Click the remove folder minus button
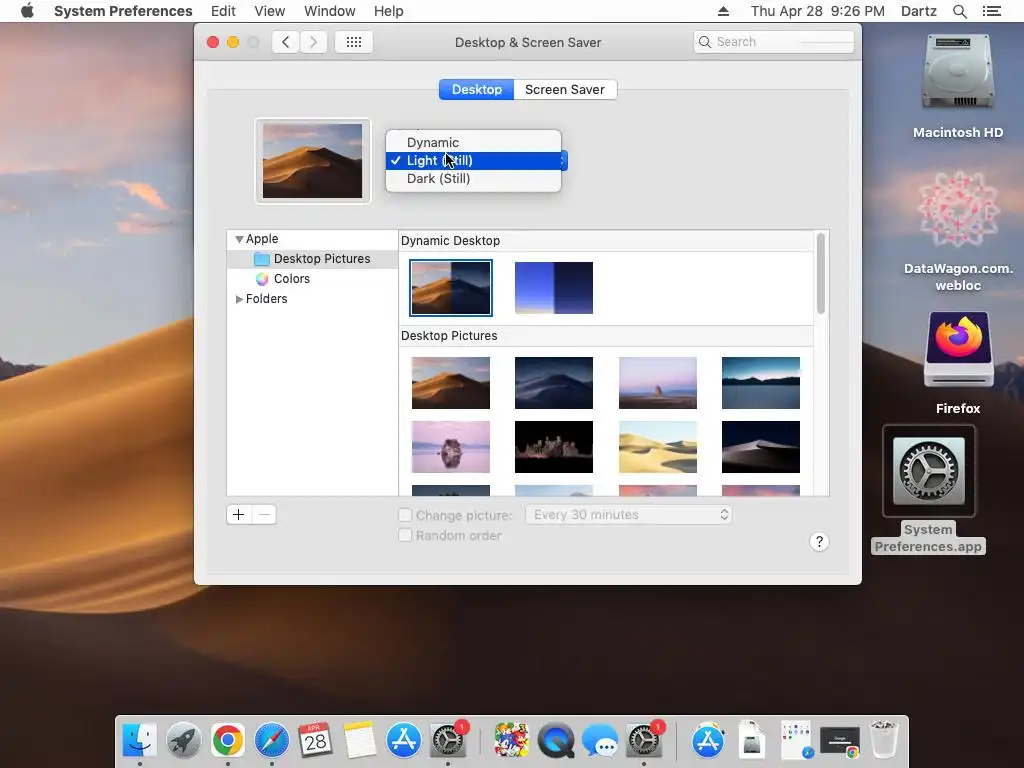 [x=264, y=515]
